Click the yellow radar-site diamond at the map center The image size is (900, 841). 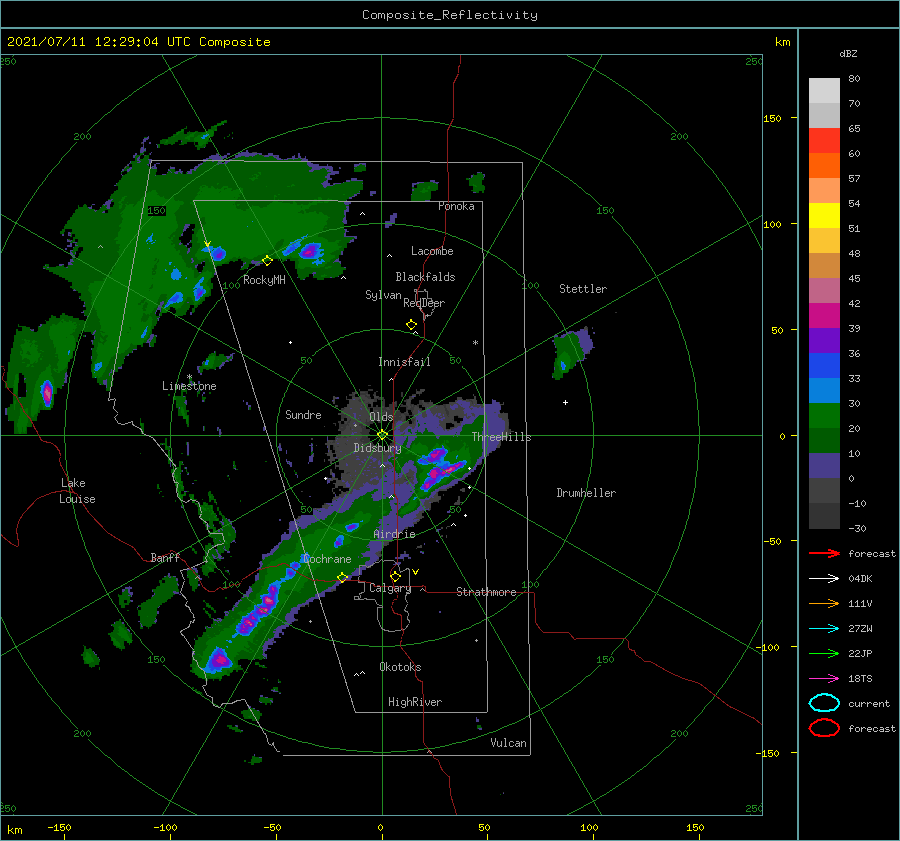click(382, 435)
